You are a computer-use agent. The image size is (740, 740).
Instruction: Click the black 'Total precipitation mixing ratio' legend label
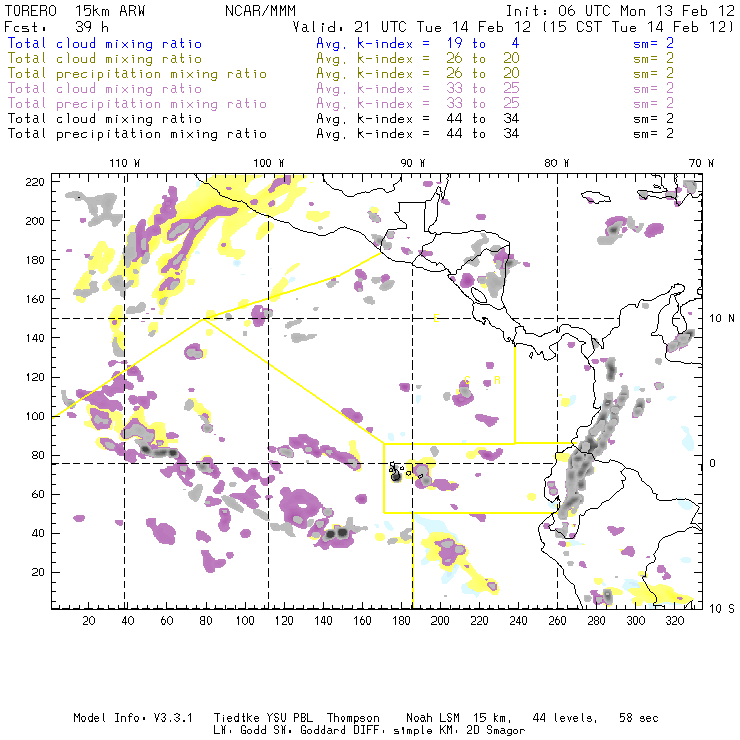tap(137, 134)
